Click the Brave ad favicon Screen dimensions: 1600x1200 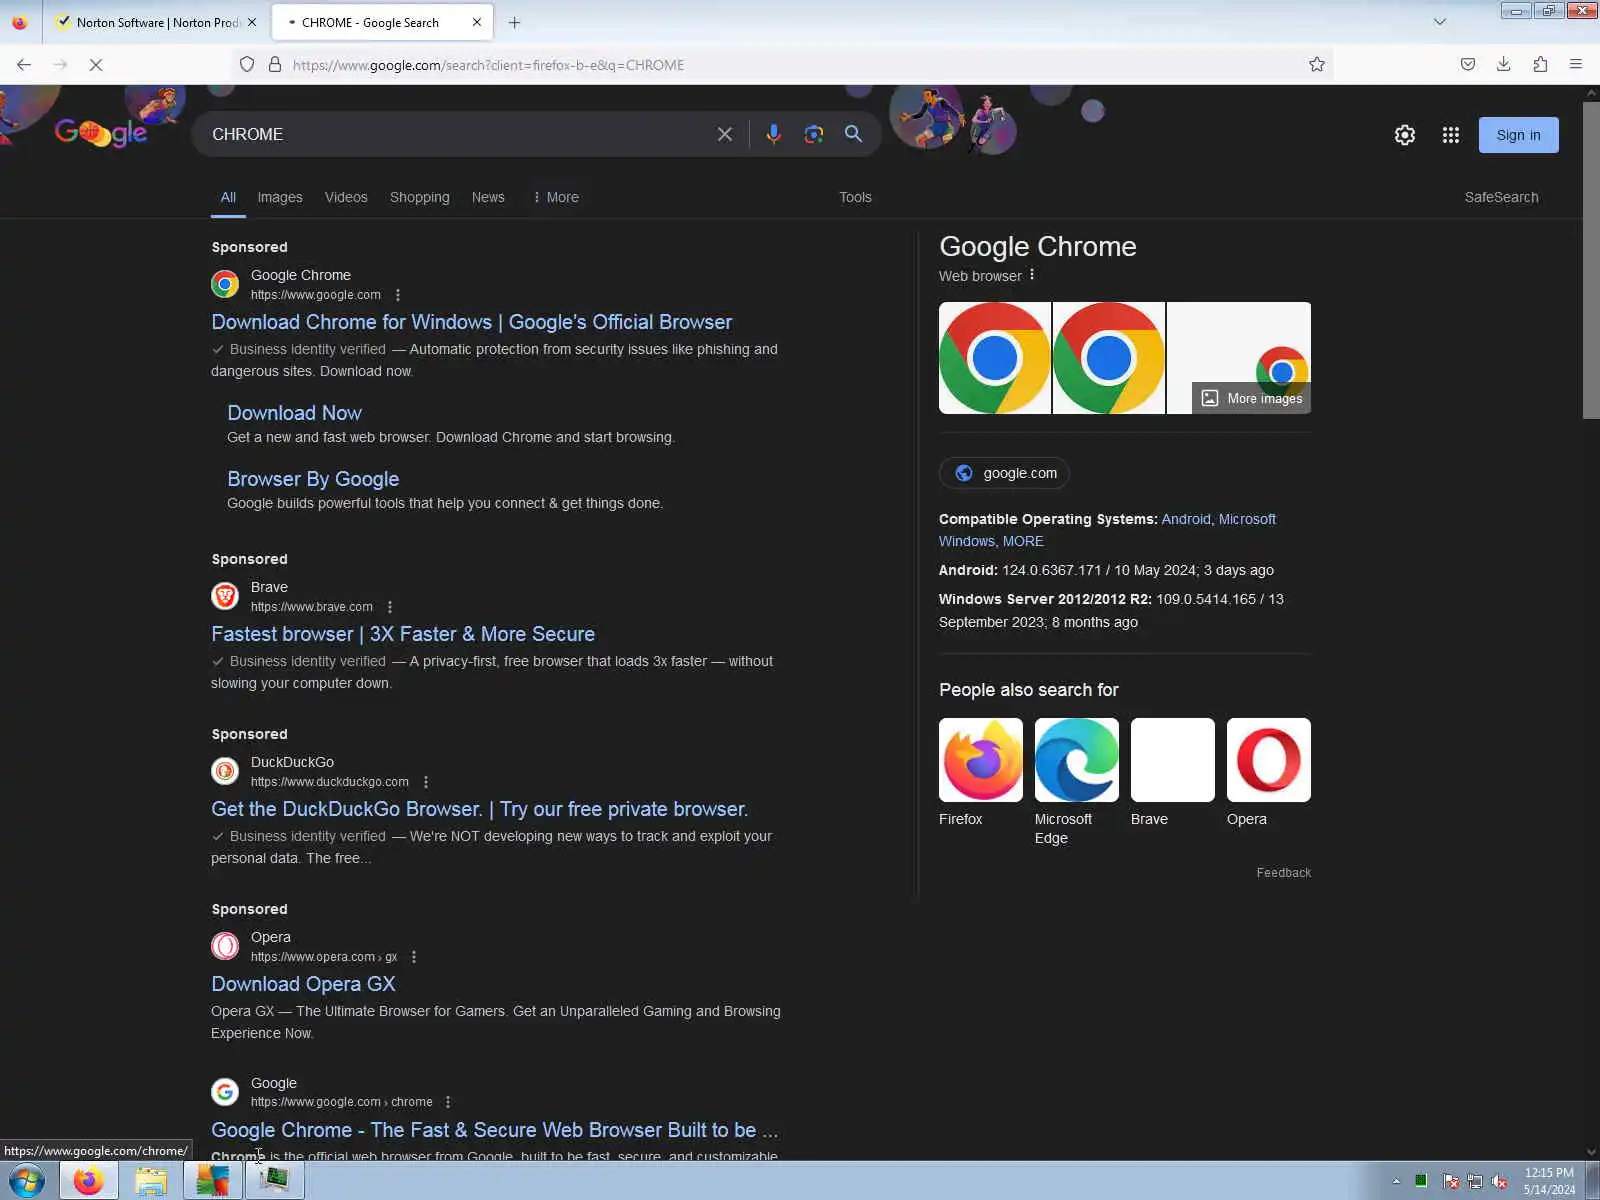[x=225, y=596]
